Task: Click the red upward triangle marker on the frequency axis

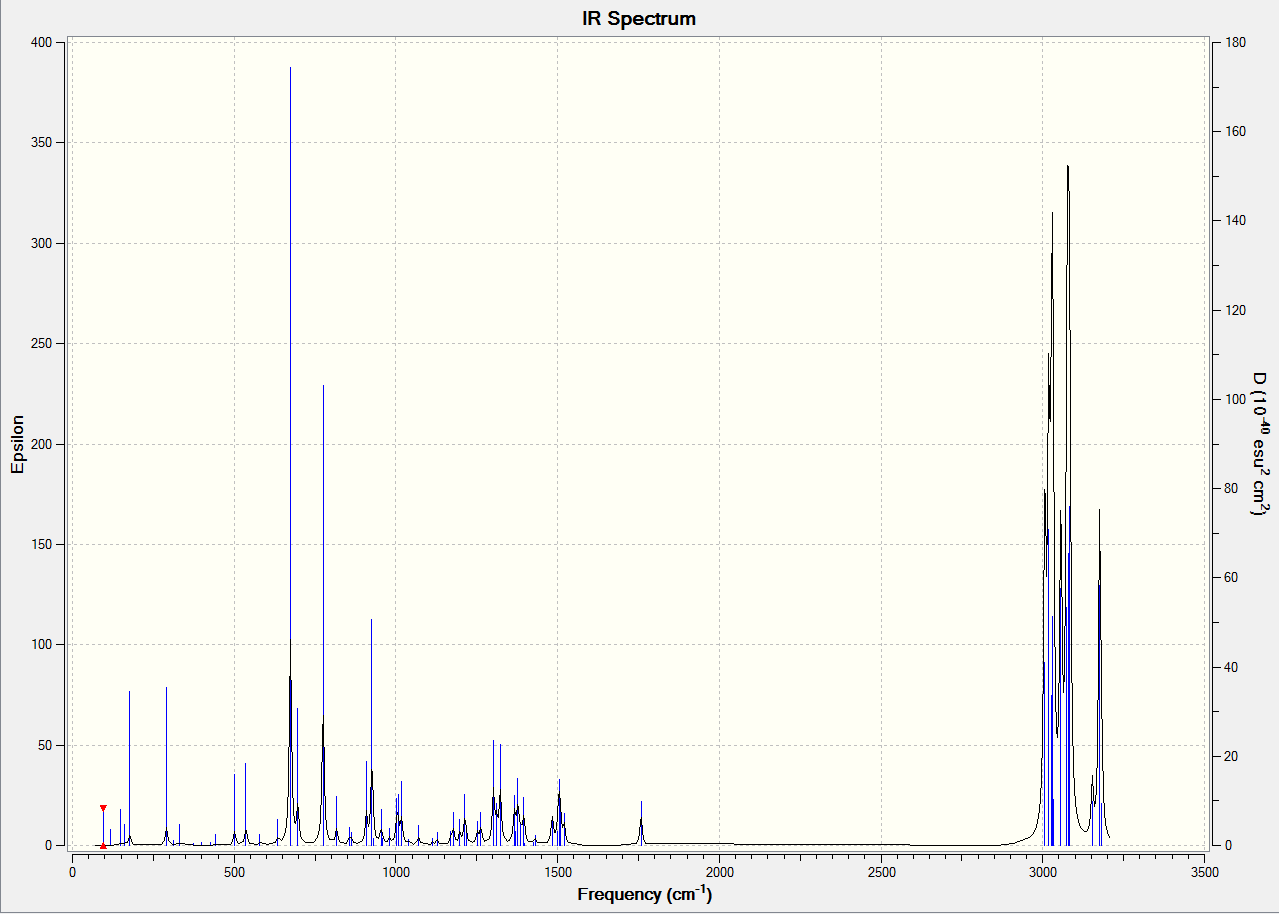Action: (103, 845)
